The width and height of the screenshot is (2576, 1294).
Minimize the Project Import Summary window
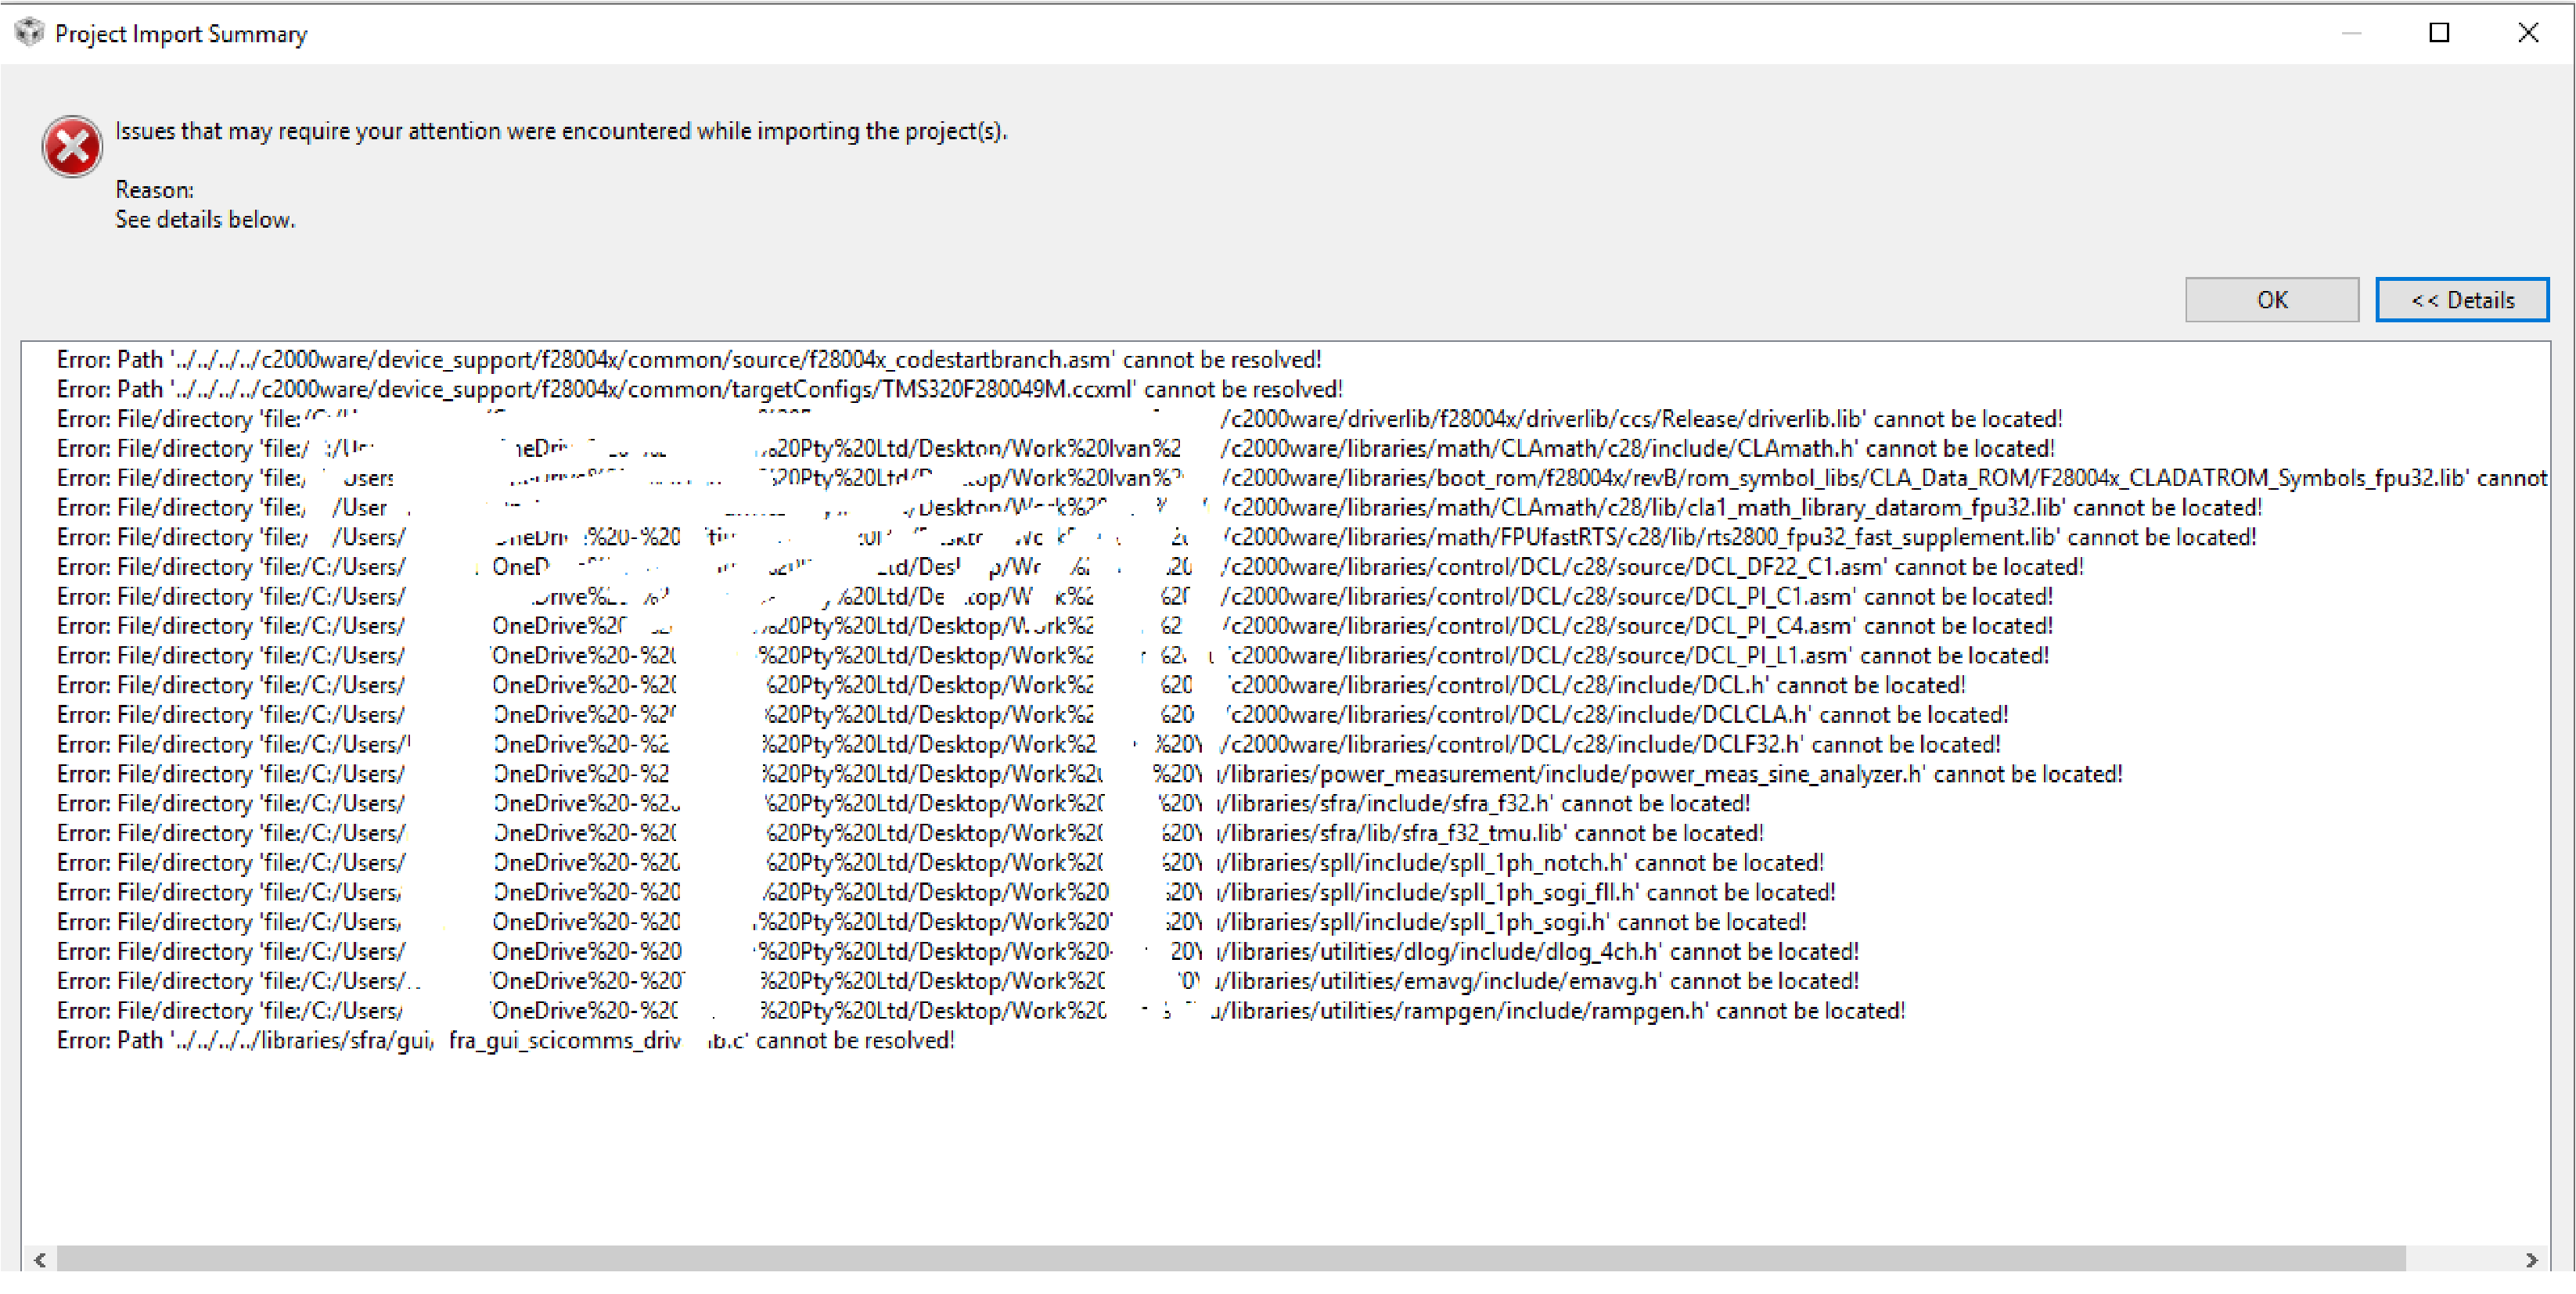(2352, 32)
